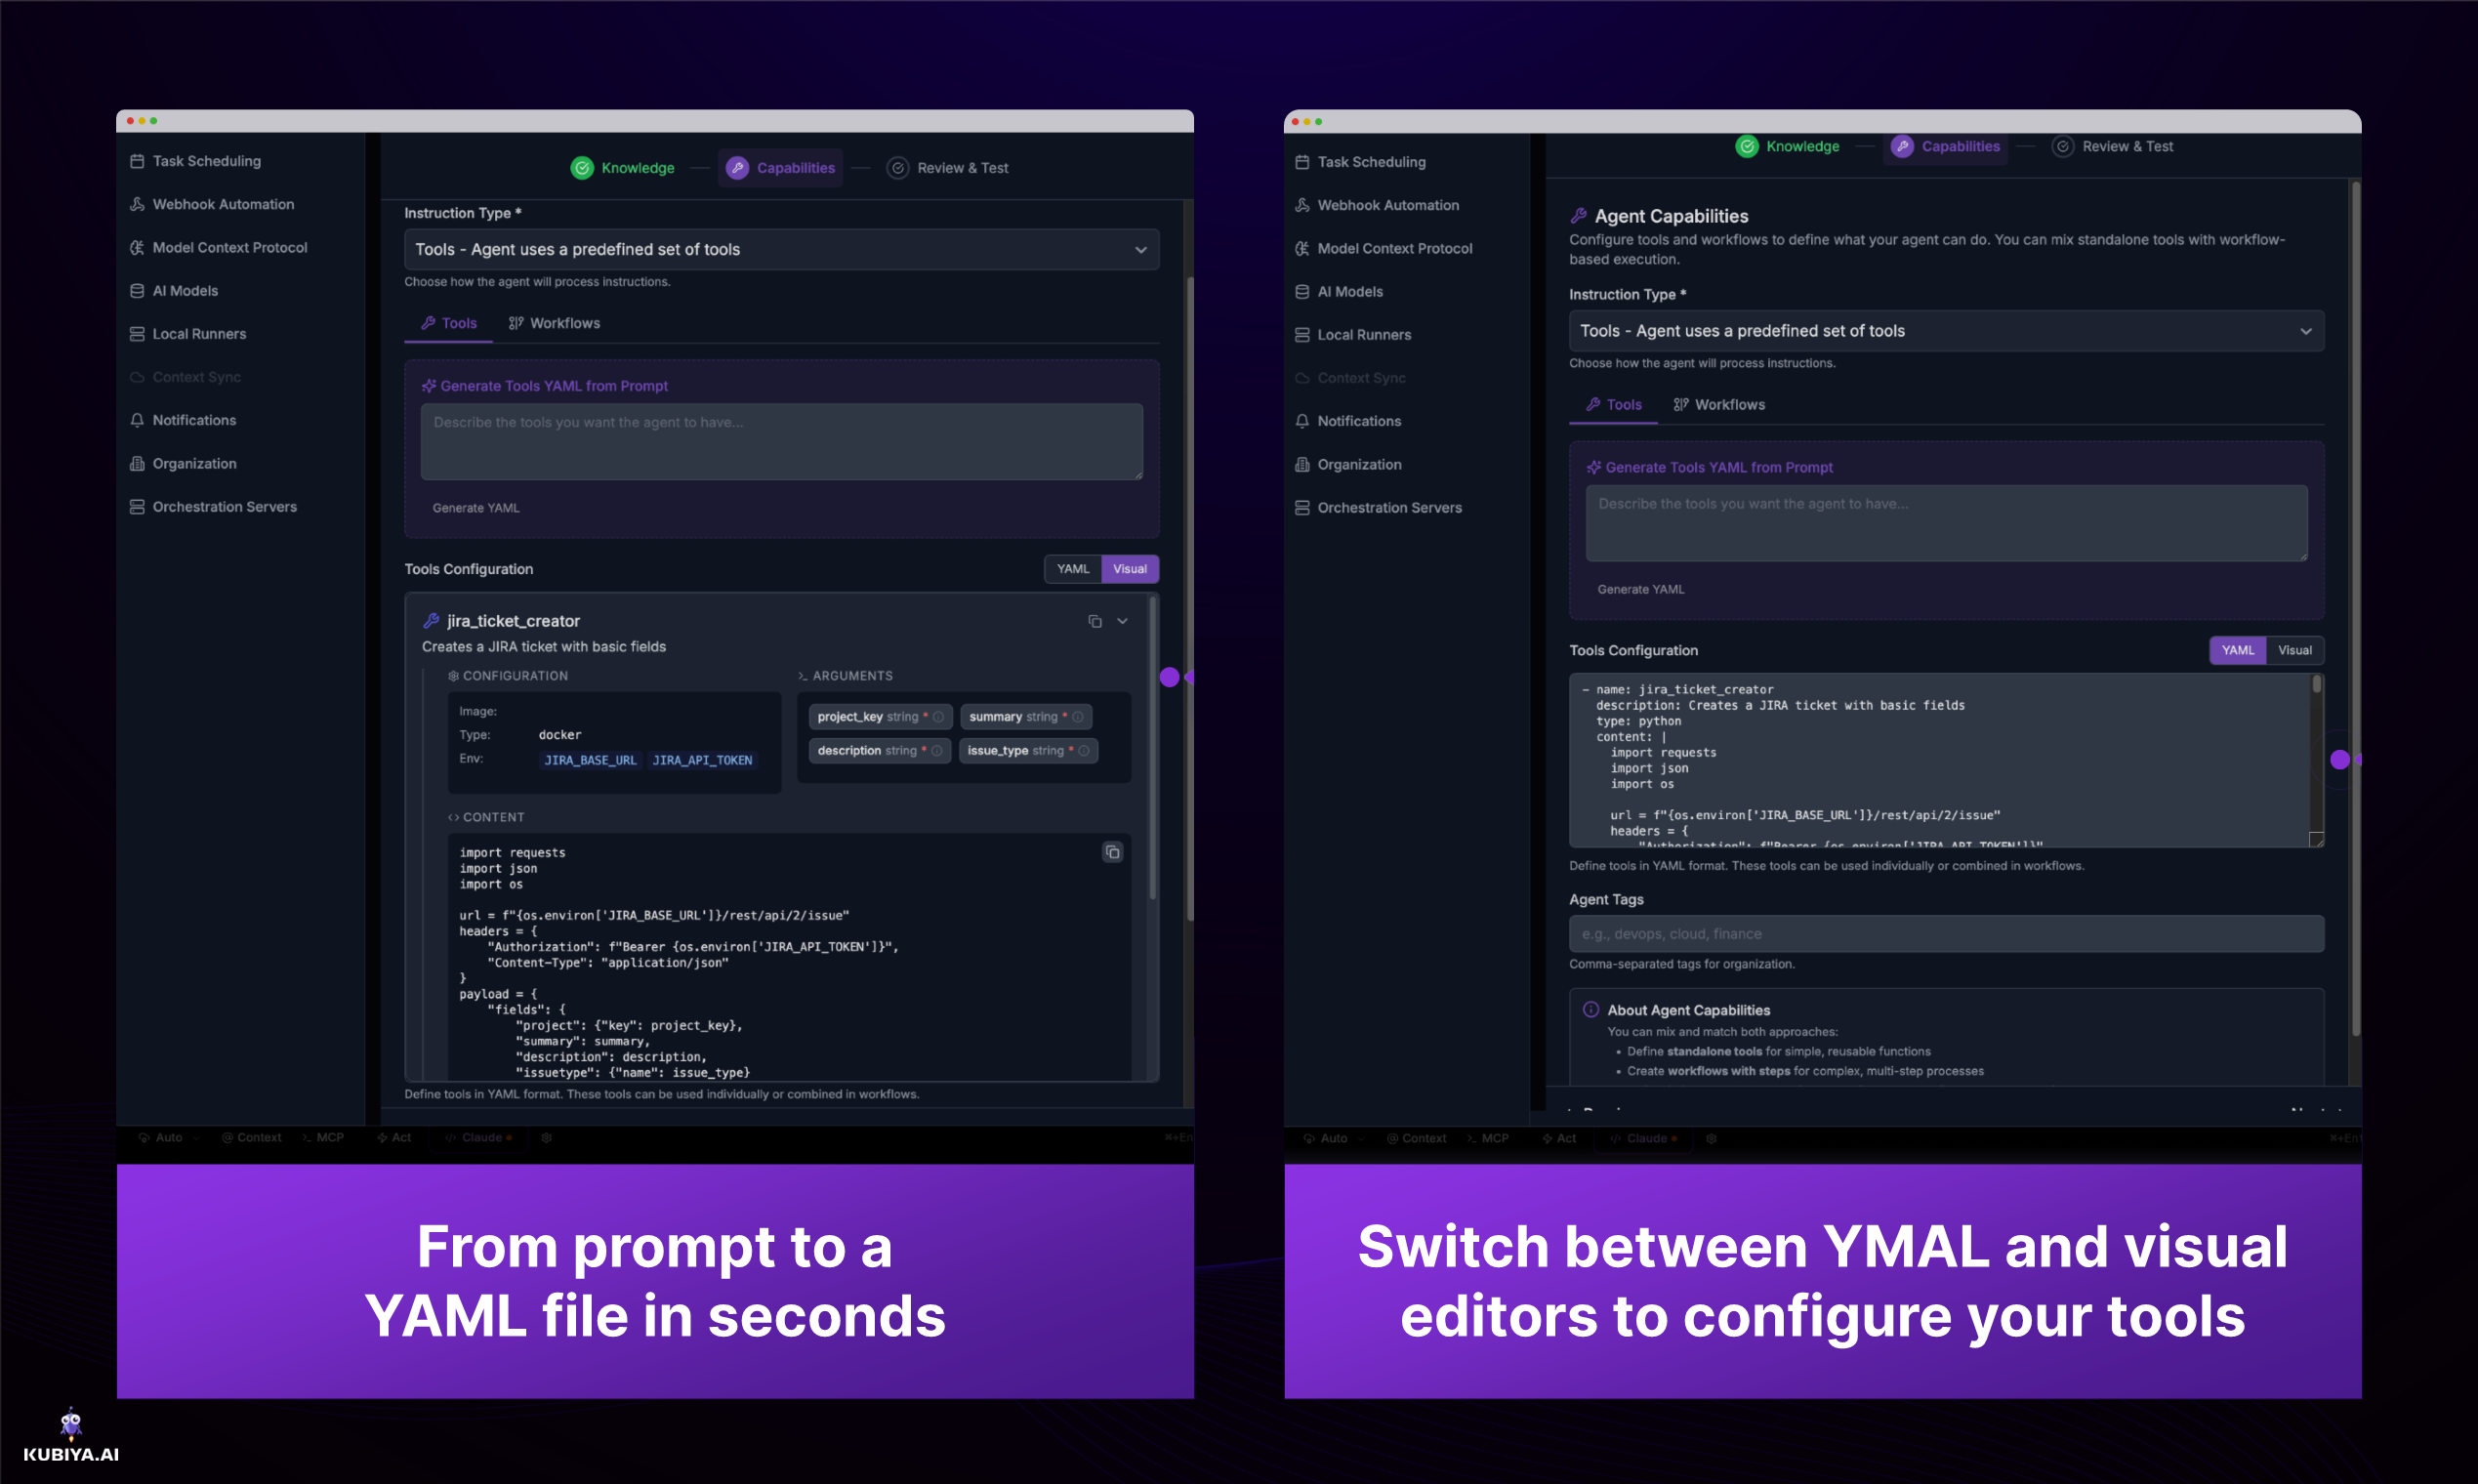
Task: Click Task Scheduling calendar icon in left window
Action: click(x=137, y=161)
